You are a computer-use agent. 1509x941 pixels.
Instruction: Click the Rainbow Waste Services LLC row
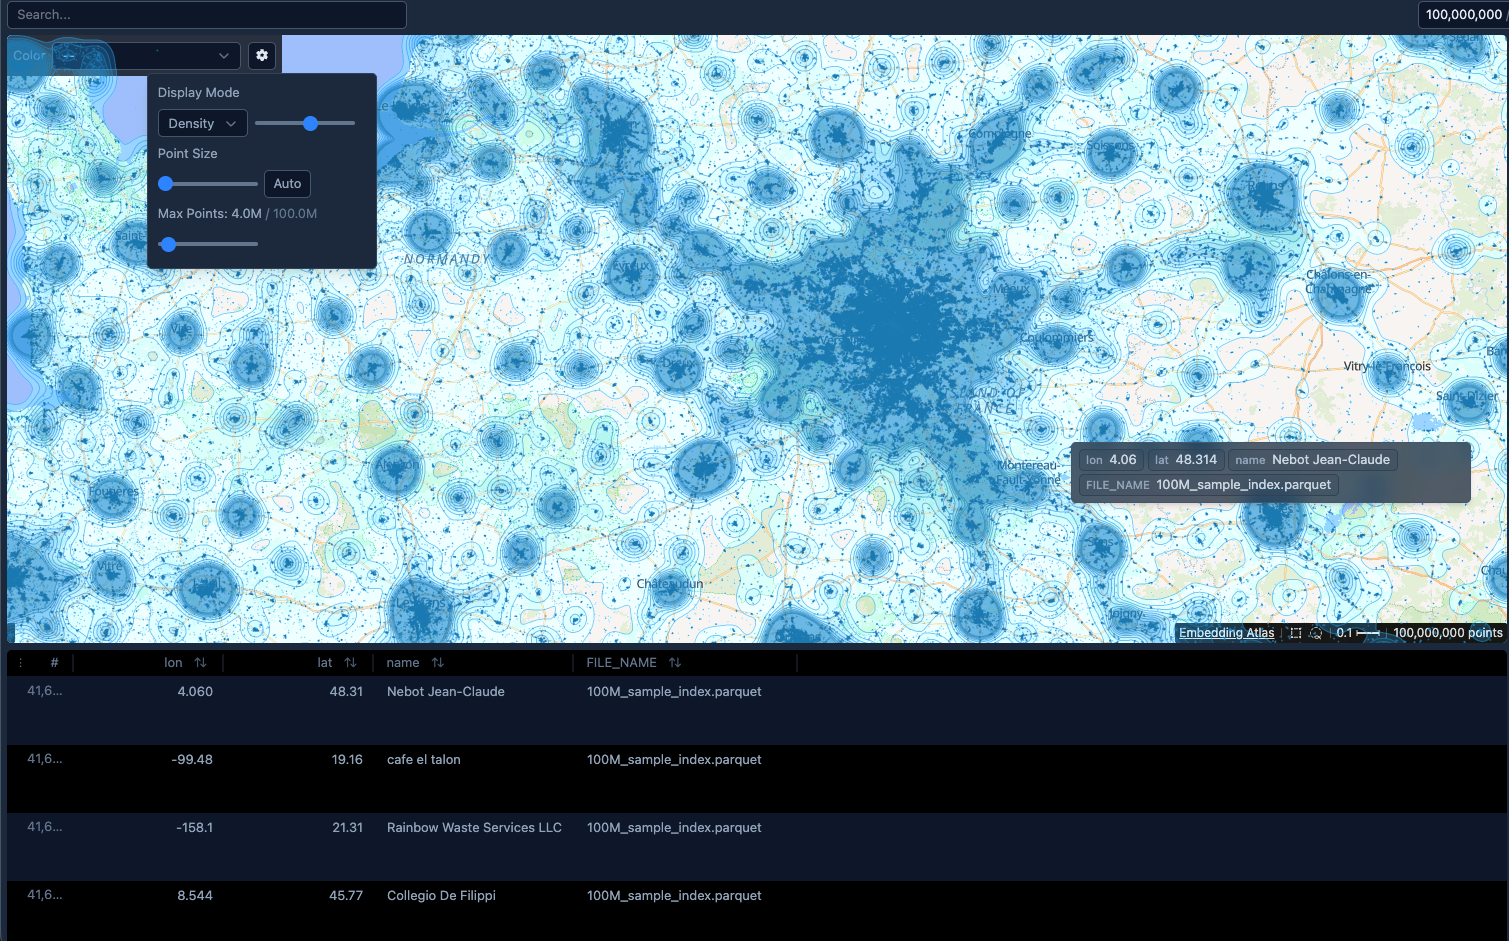(x=474, y=828)
